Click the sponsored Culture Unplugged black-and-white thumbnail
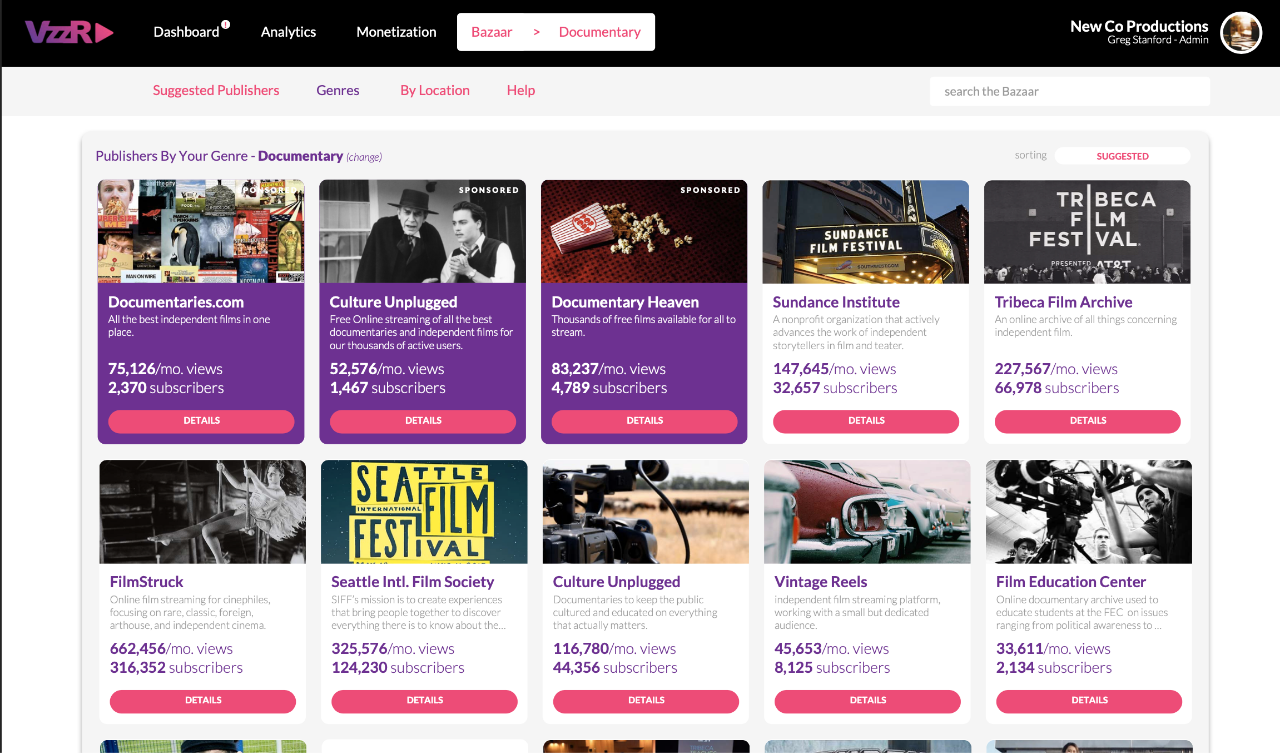 pyautogui.click(x=423, y=231)
